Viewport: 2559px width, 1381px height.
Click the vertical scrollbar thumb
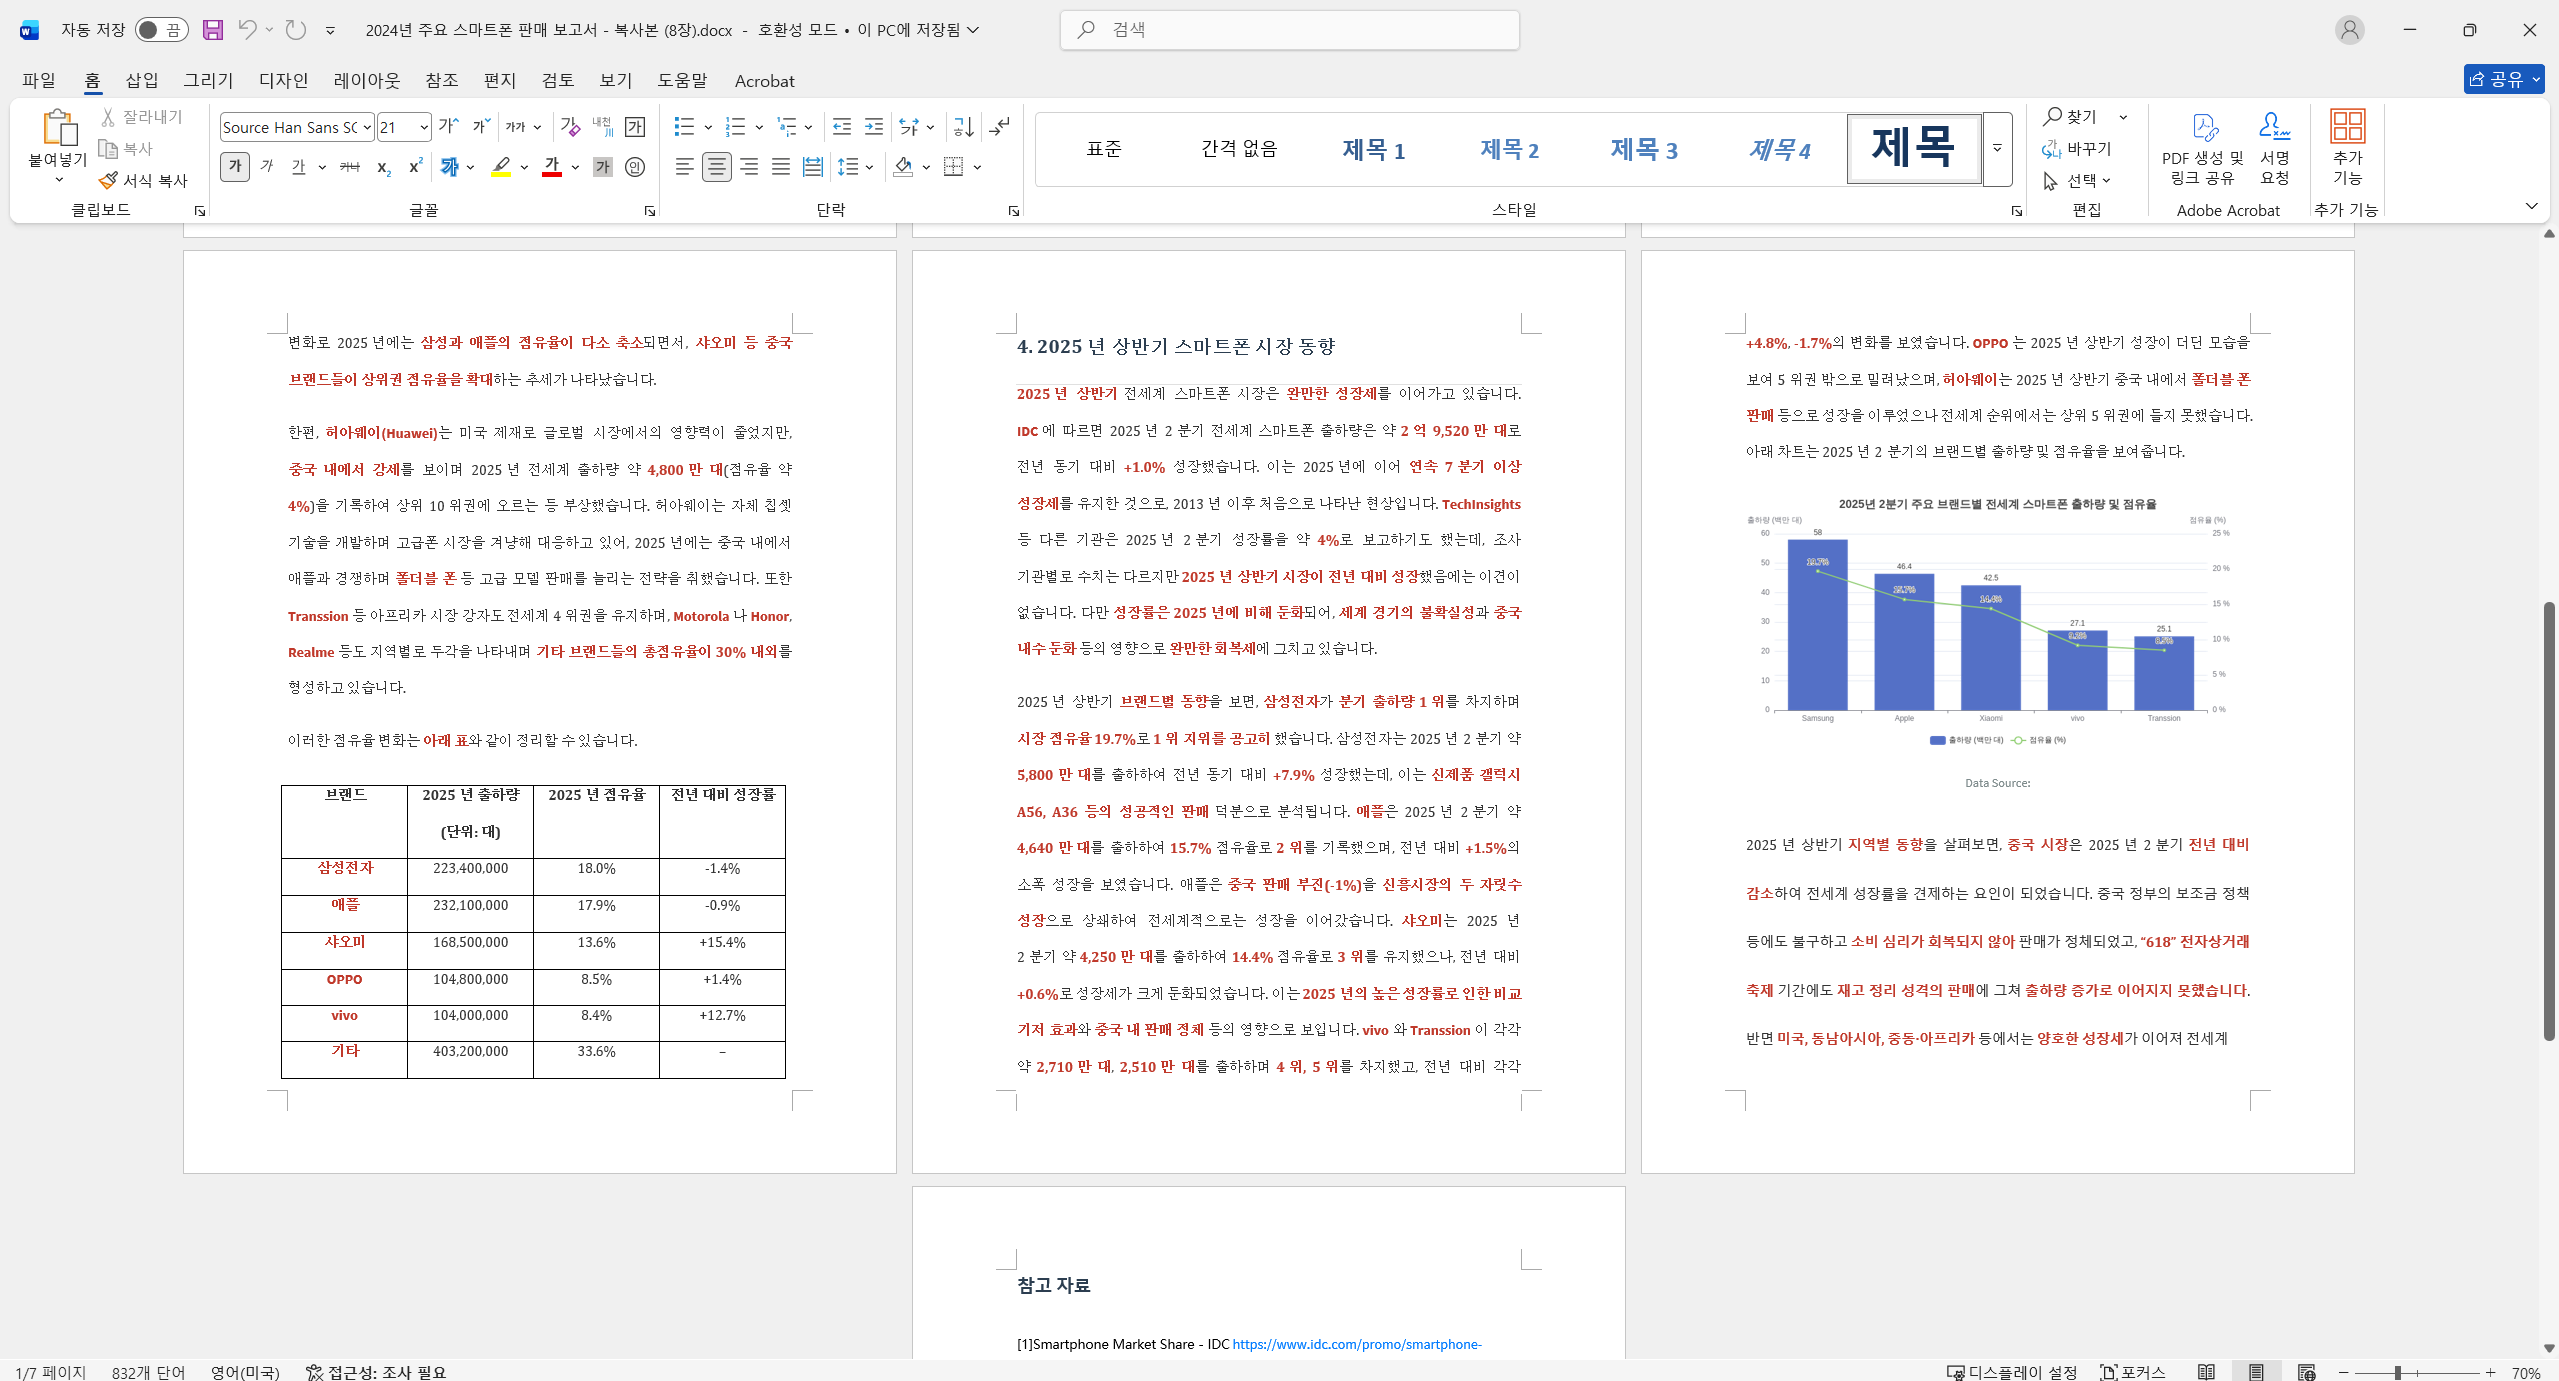(2549, 820)
